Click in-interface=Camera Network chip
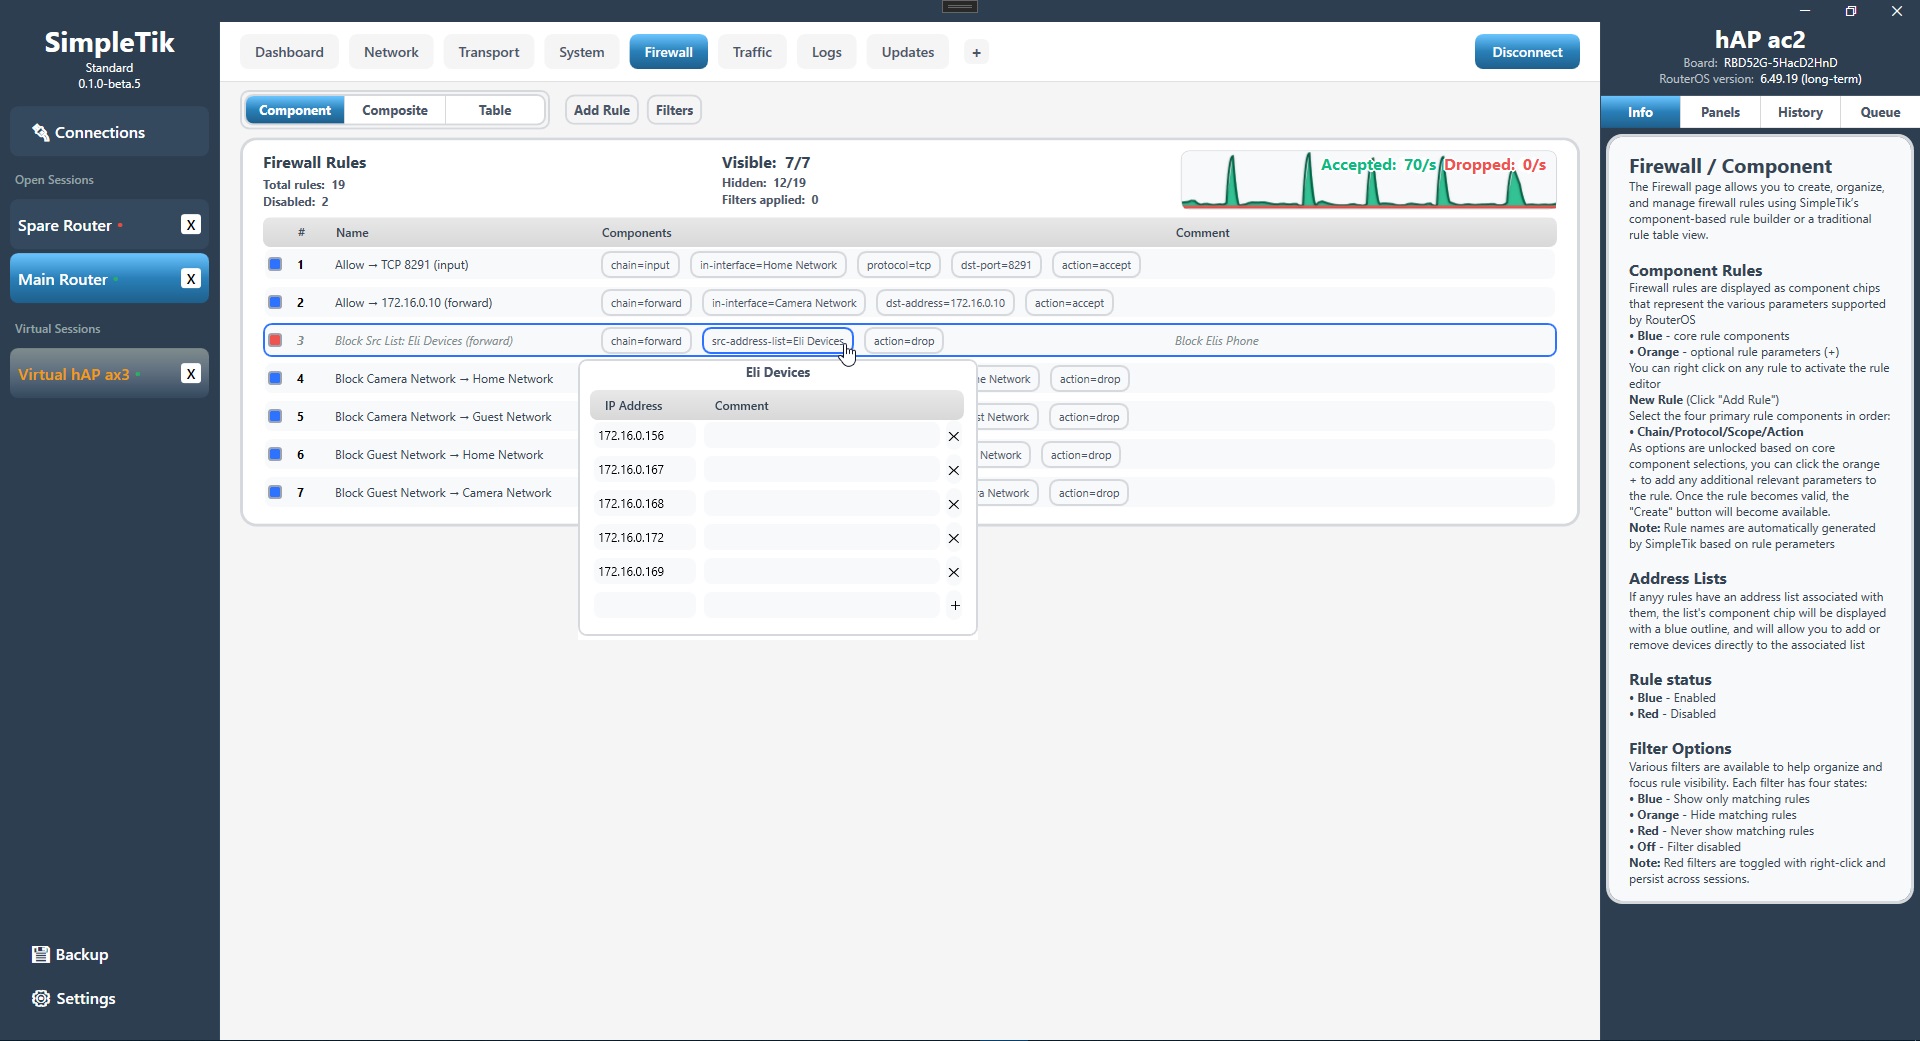 784,303
